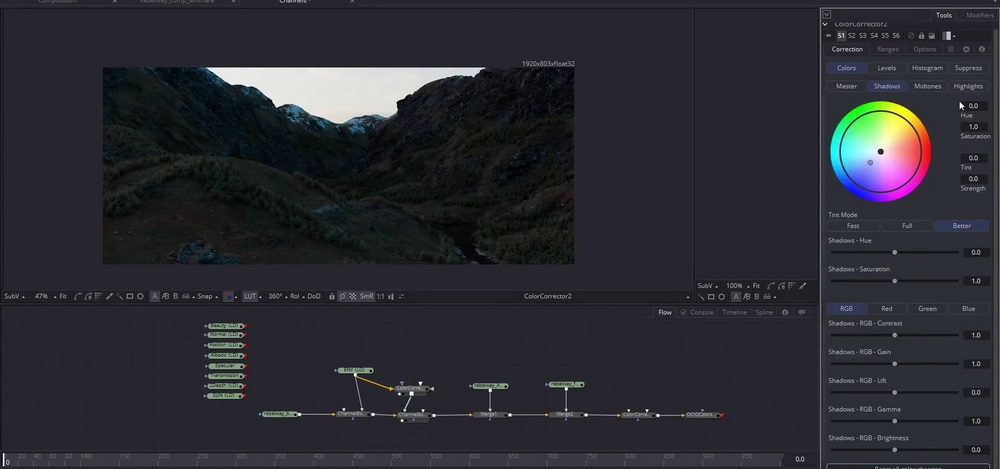The image size is (1000, 469).
Task: Click the Tint value field
Action: click(x=973, y=158)
